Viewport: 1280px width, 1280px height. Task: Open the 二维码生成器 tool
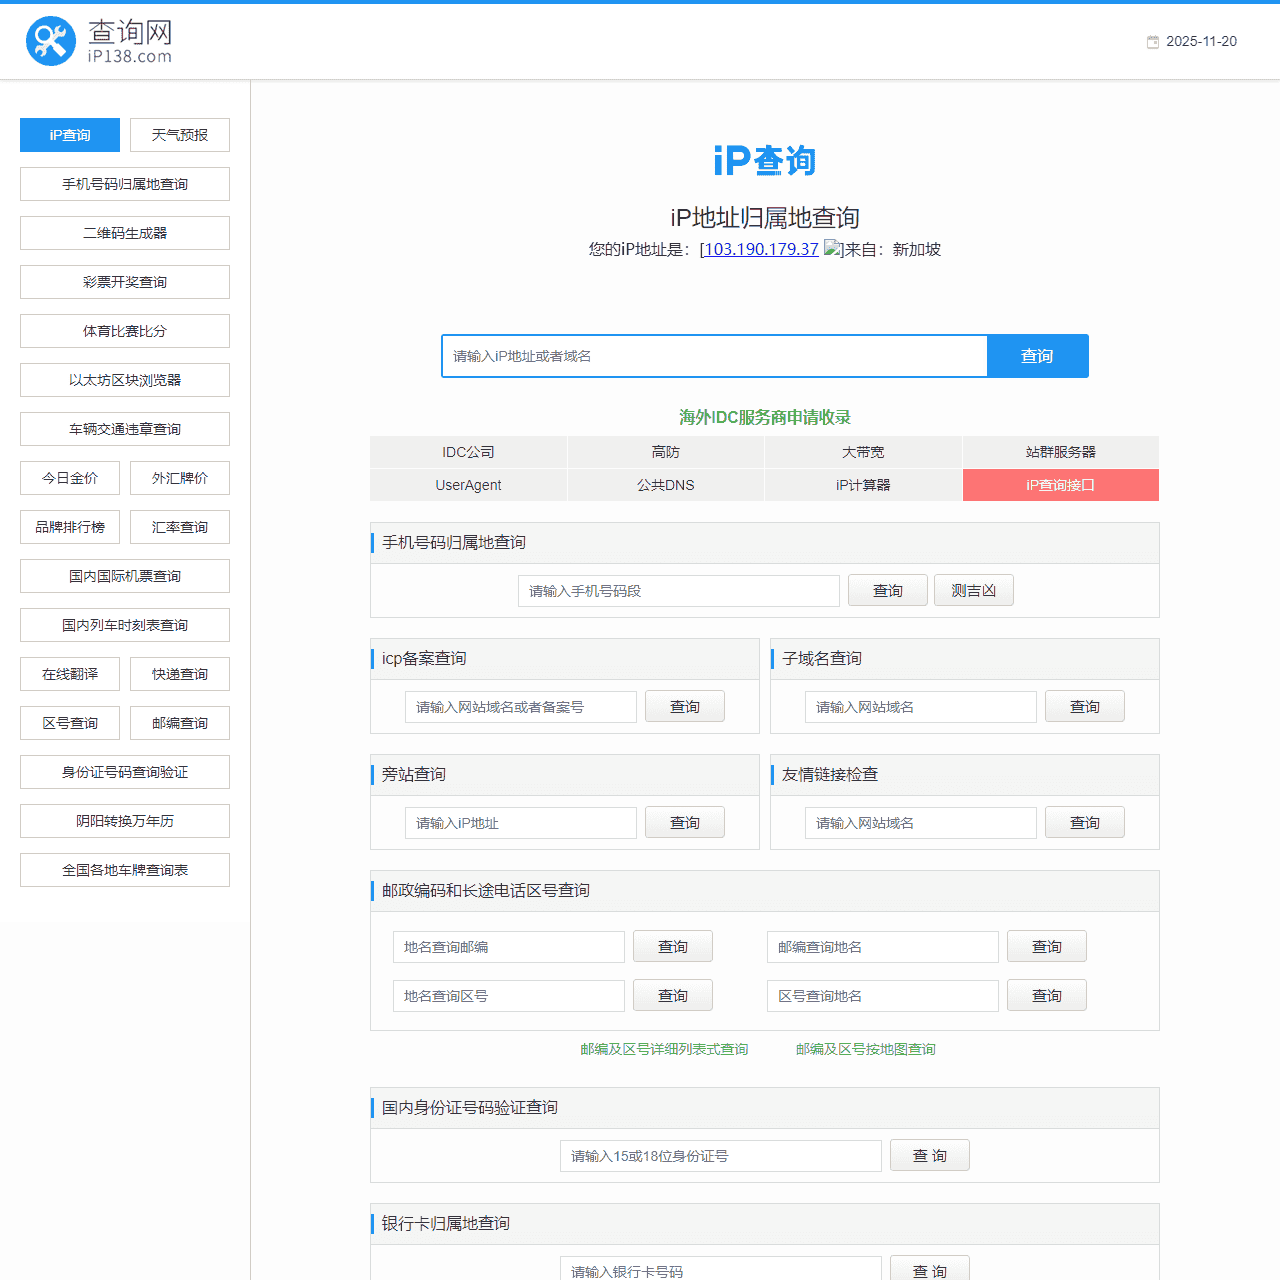(124, 233)
